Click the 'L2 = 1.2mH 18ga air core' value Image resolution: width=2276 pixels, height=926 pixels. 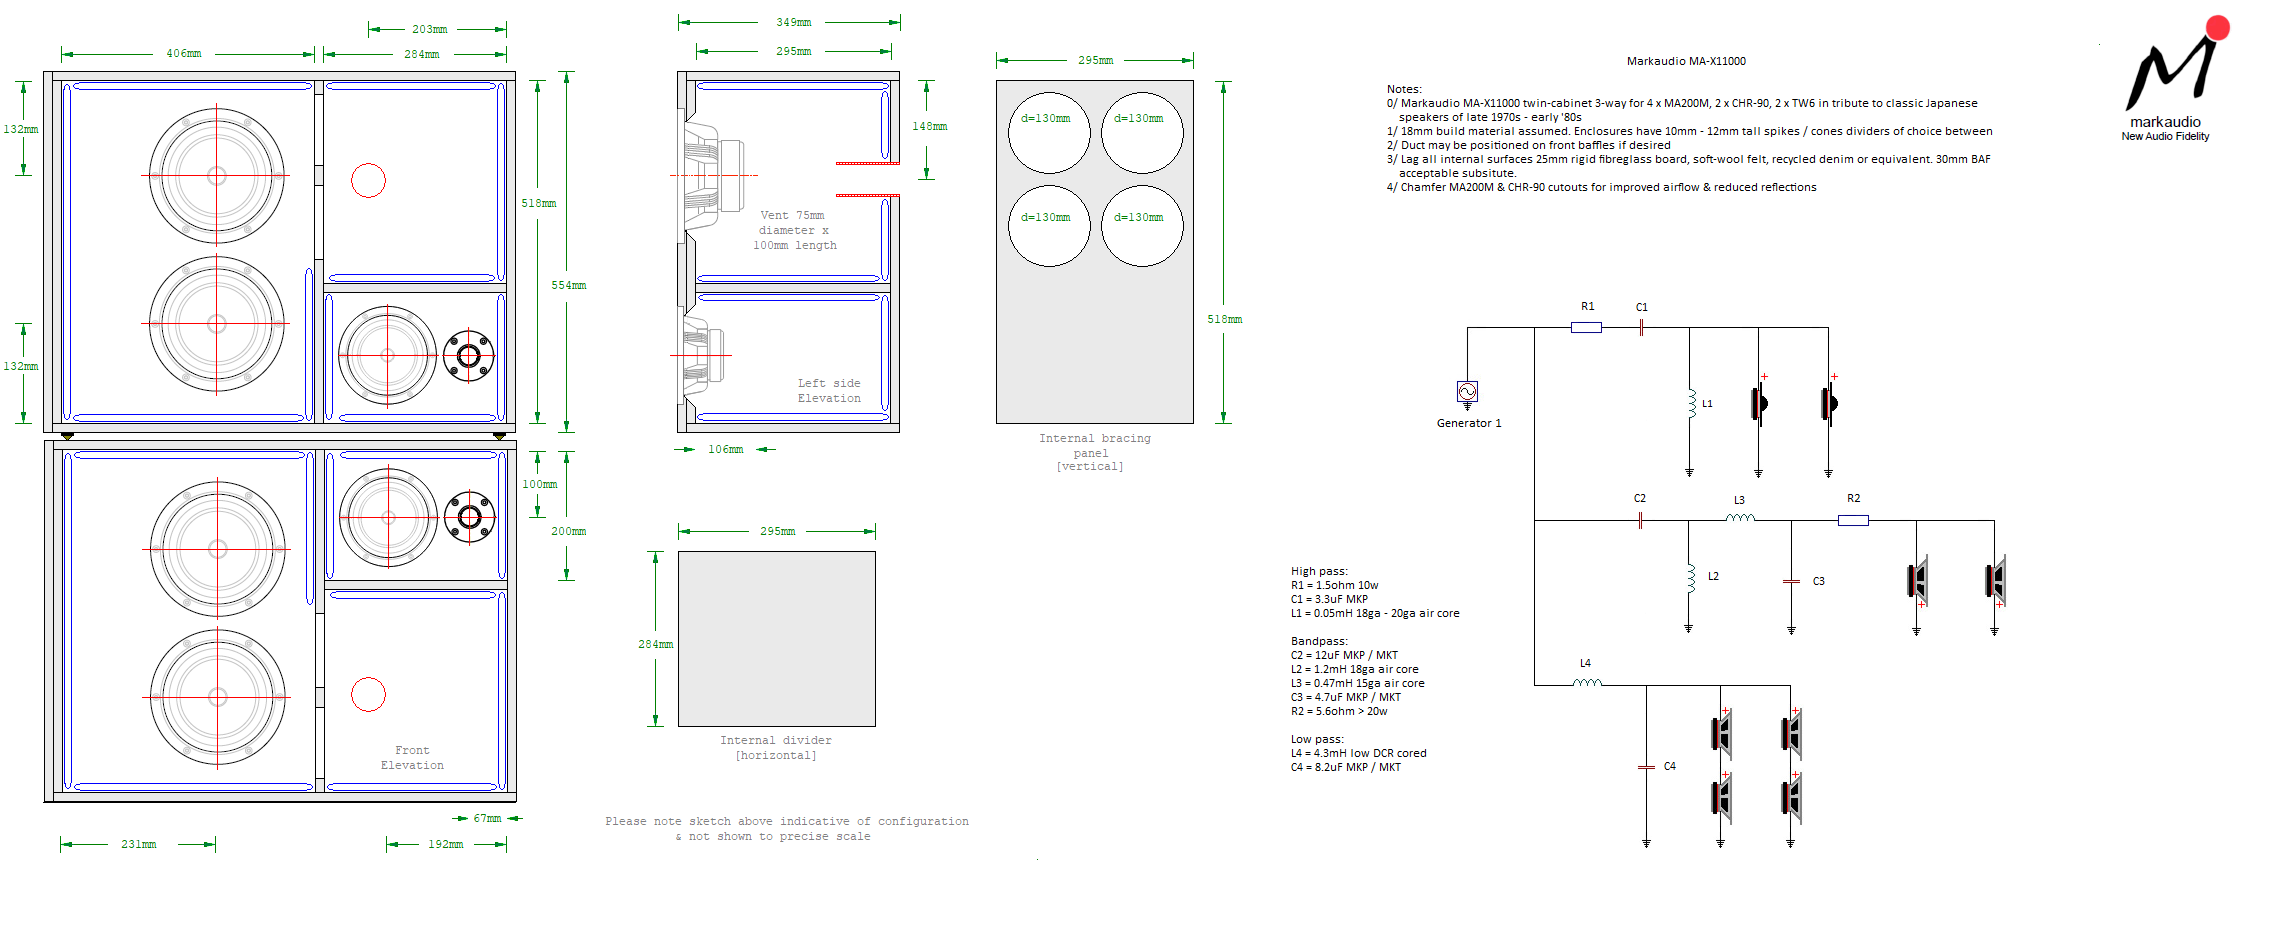coord(1354,669)
